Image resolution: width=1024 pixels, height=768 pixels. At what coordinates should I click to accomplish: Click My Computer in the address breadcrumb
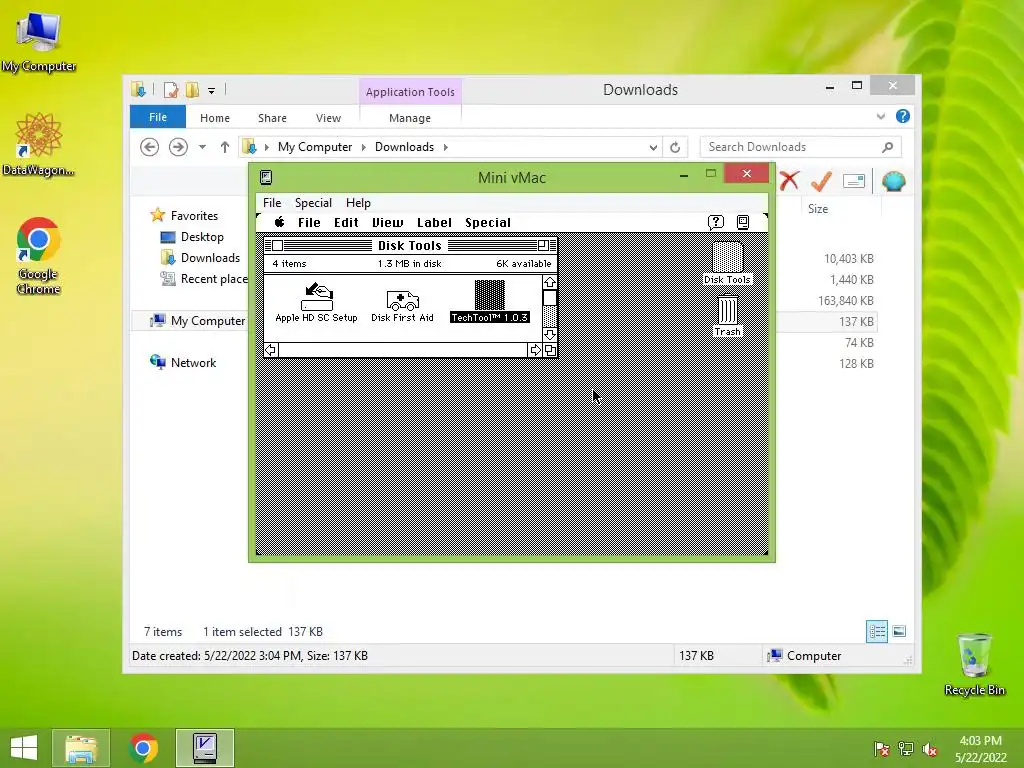point(315,147)
